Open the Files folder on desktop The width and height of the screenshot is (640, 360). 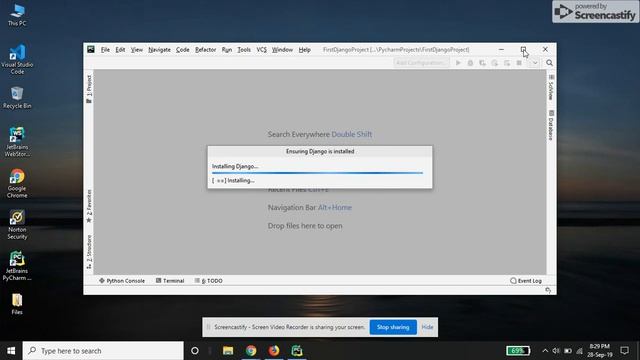17,304
